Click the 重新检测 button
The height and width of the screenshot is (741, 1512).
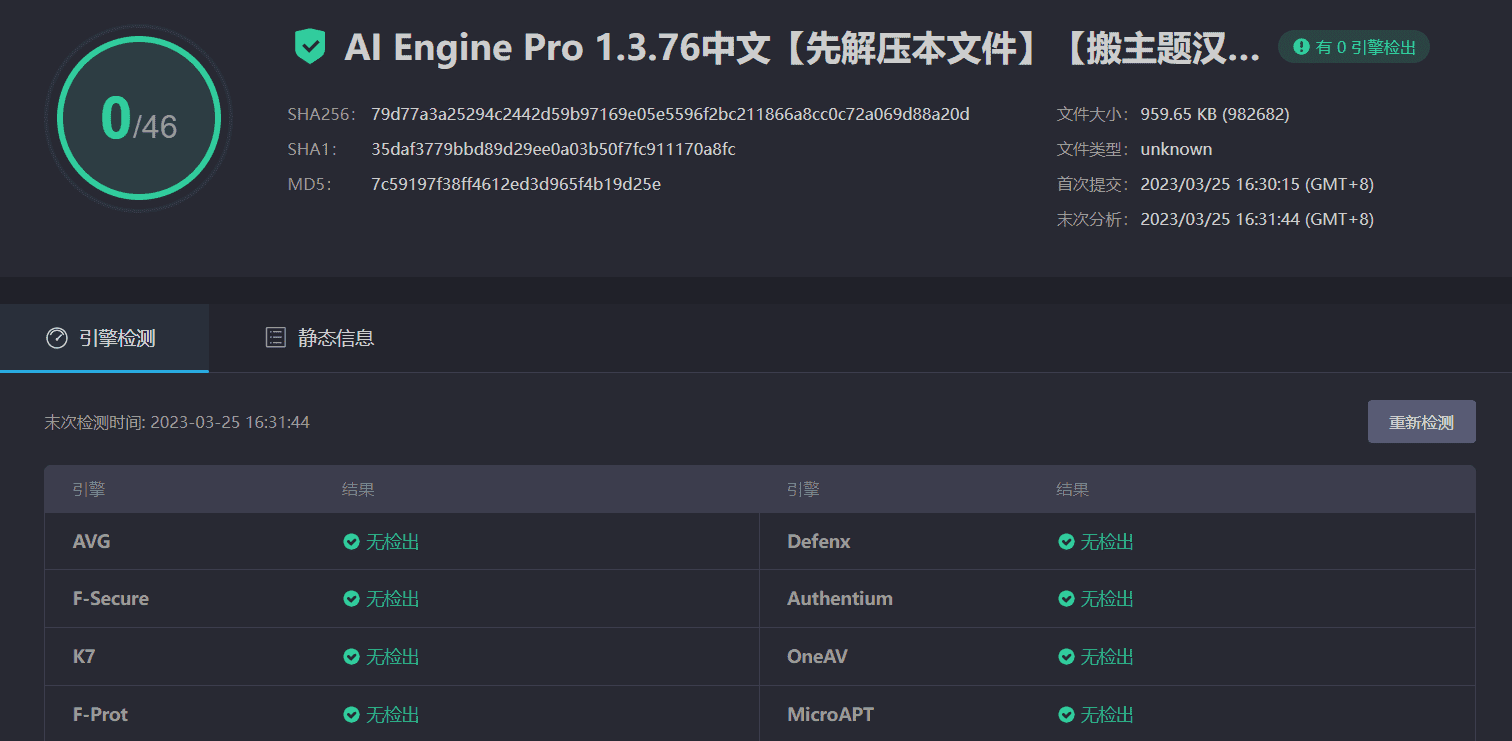tap(1421, 422)
